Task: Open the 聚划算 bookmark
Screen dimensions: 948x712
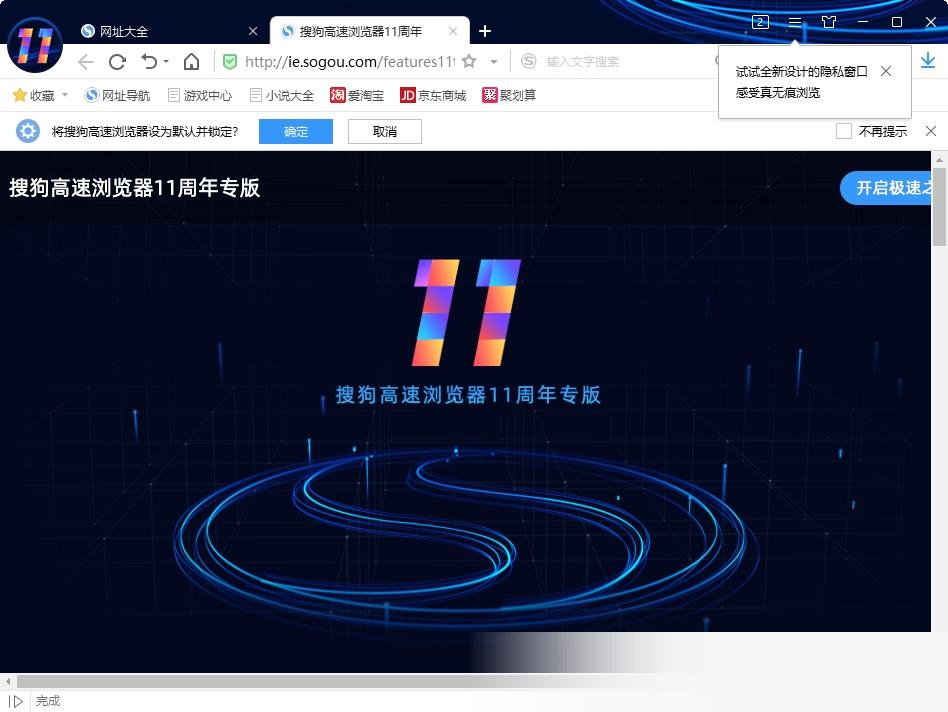Action: click(x=509, y=95)
